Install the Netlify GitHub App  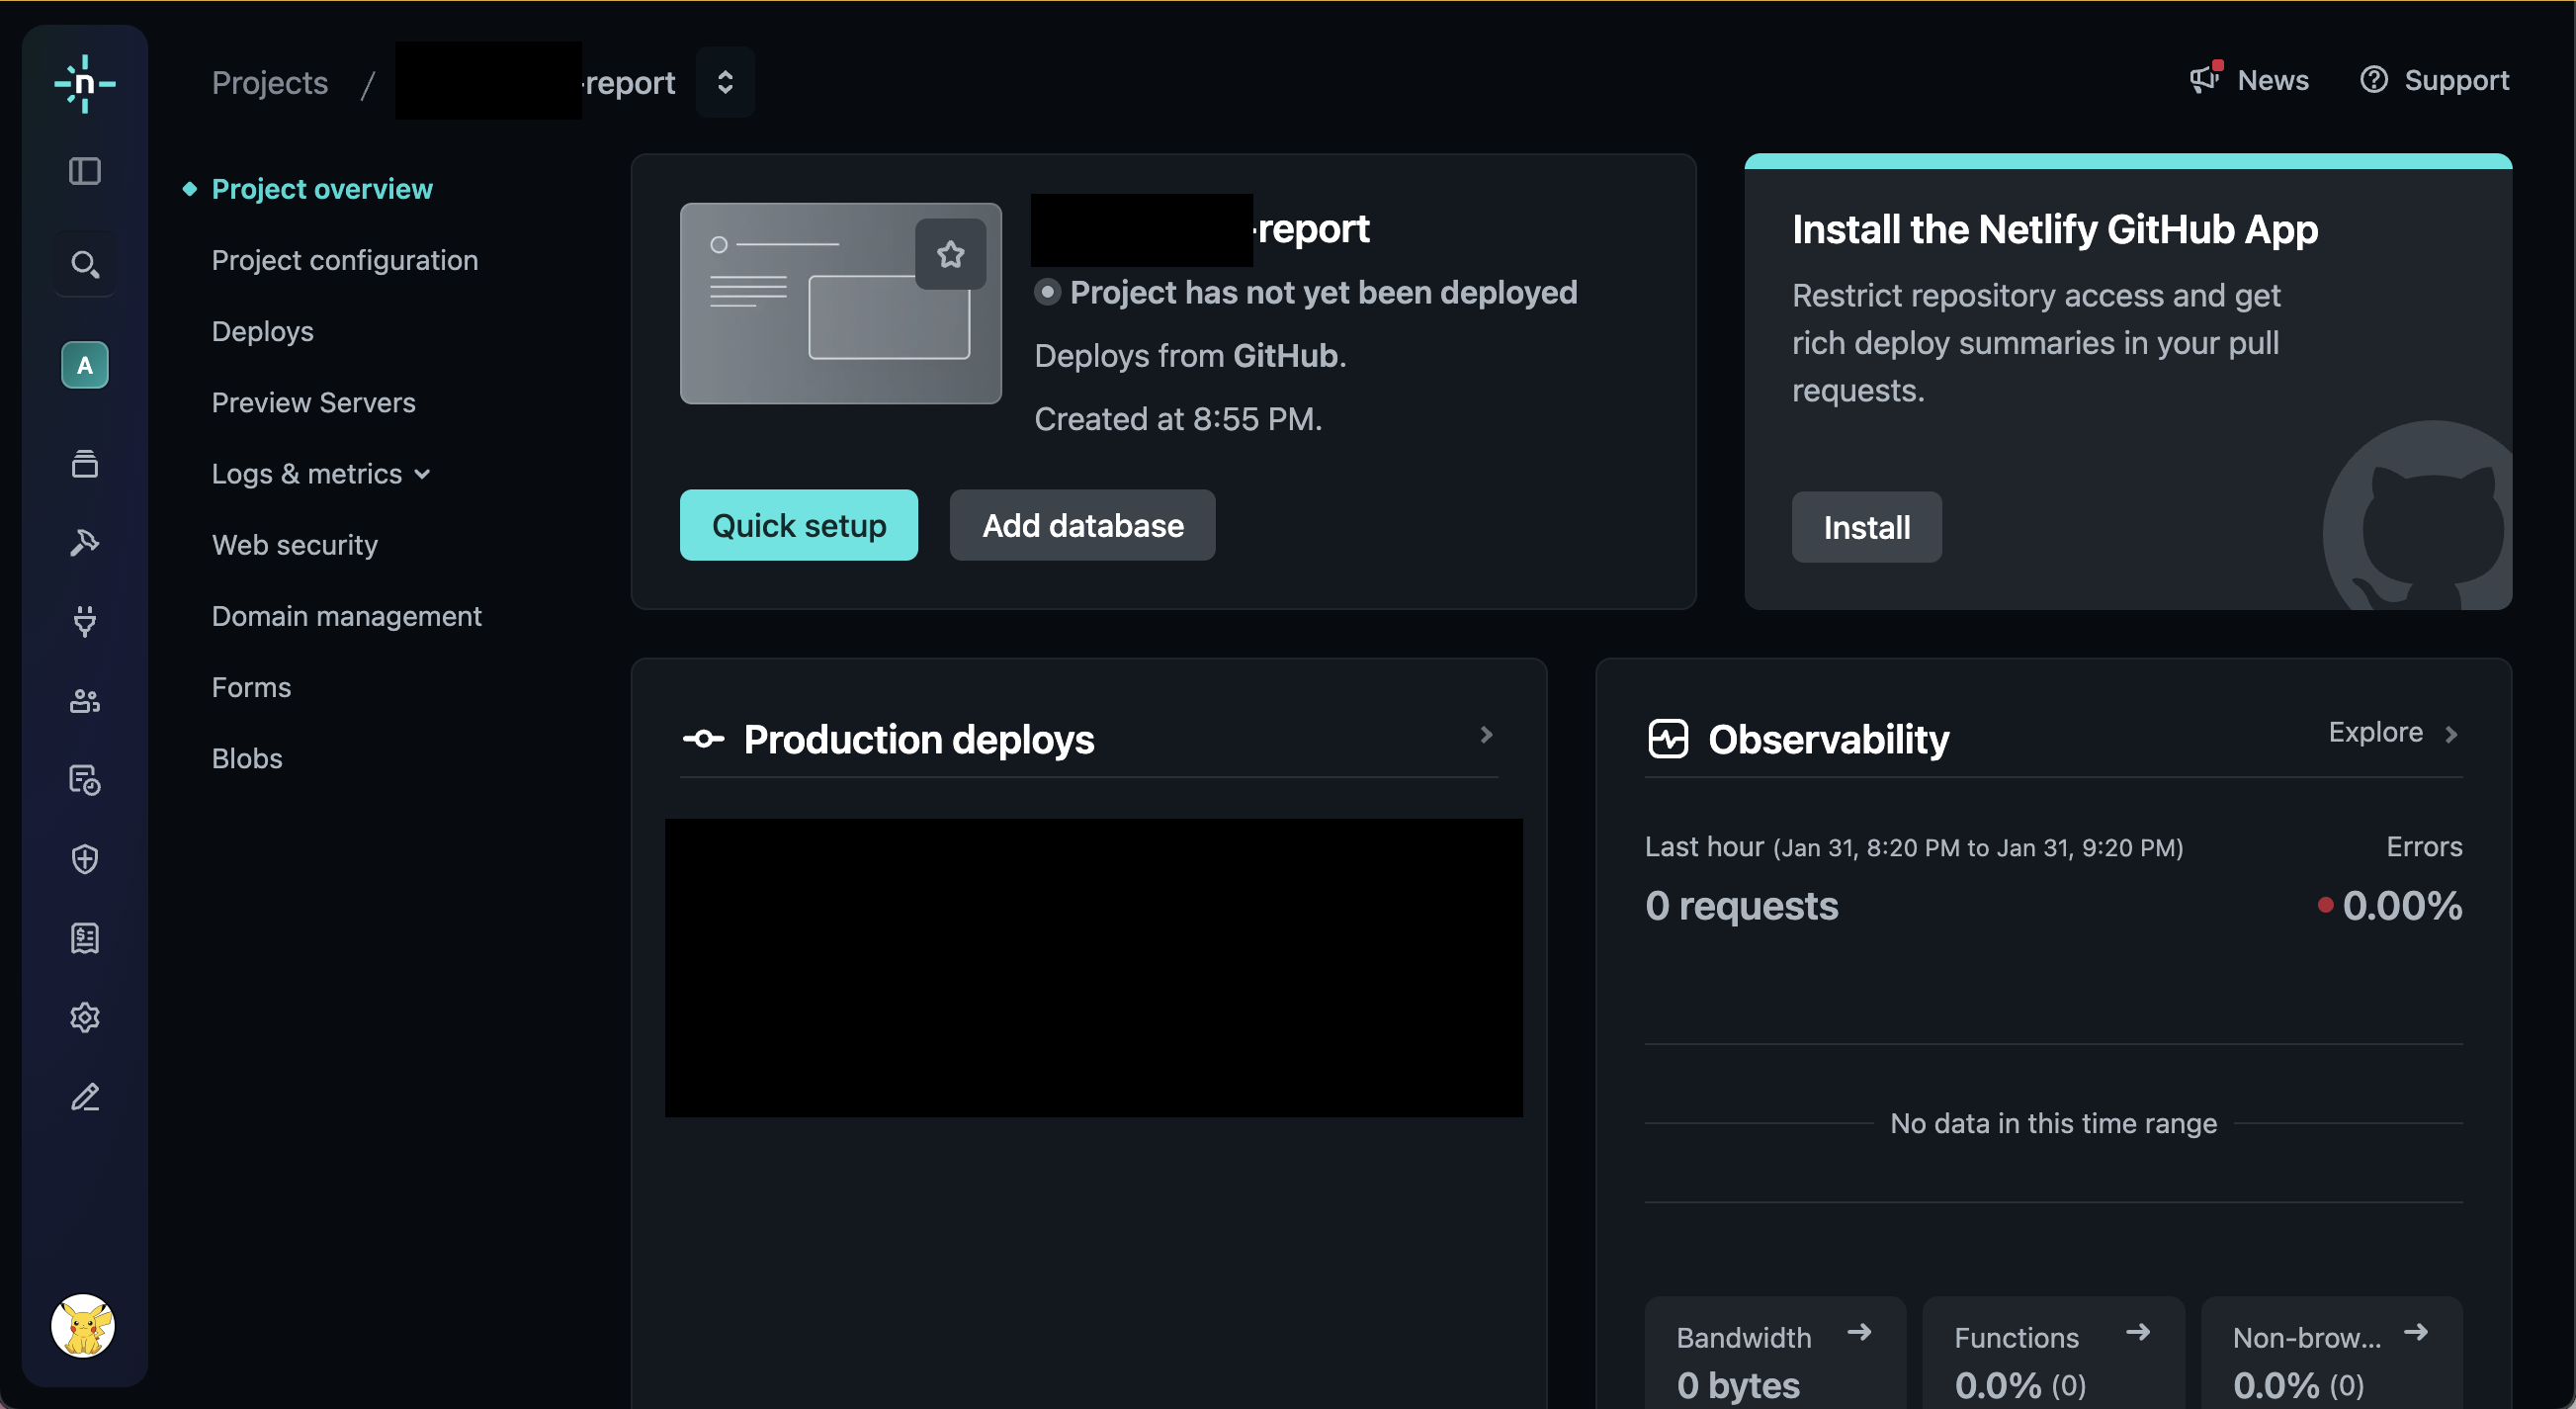[1866, 527]
